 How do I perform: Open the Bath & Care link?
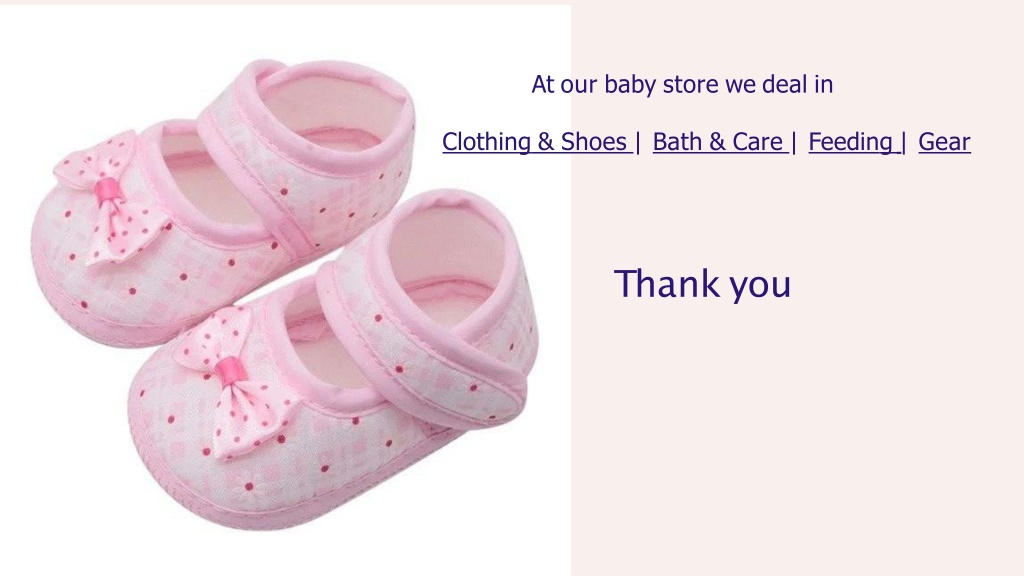tap(720, 142)
